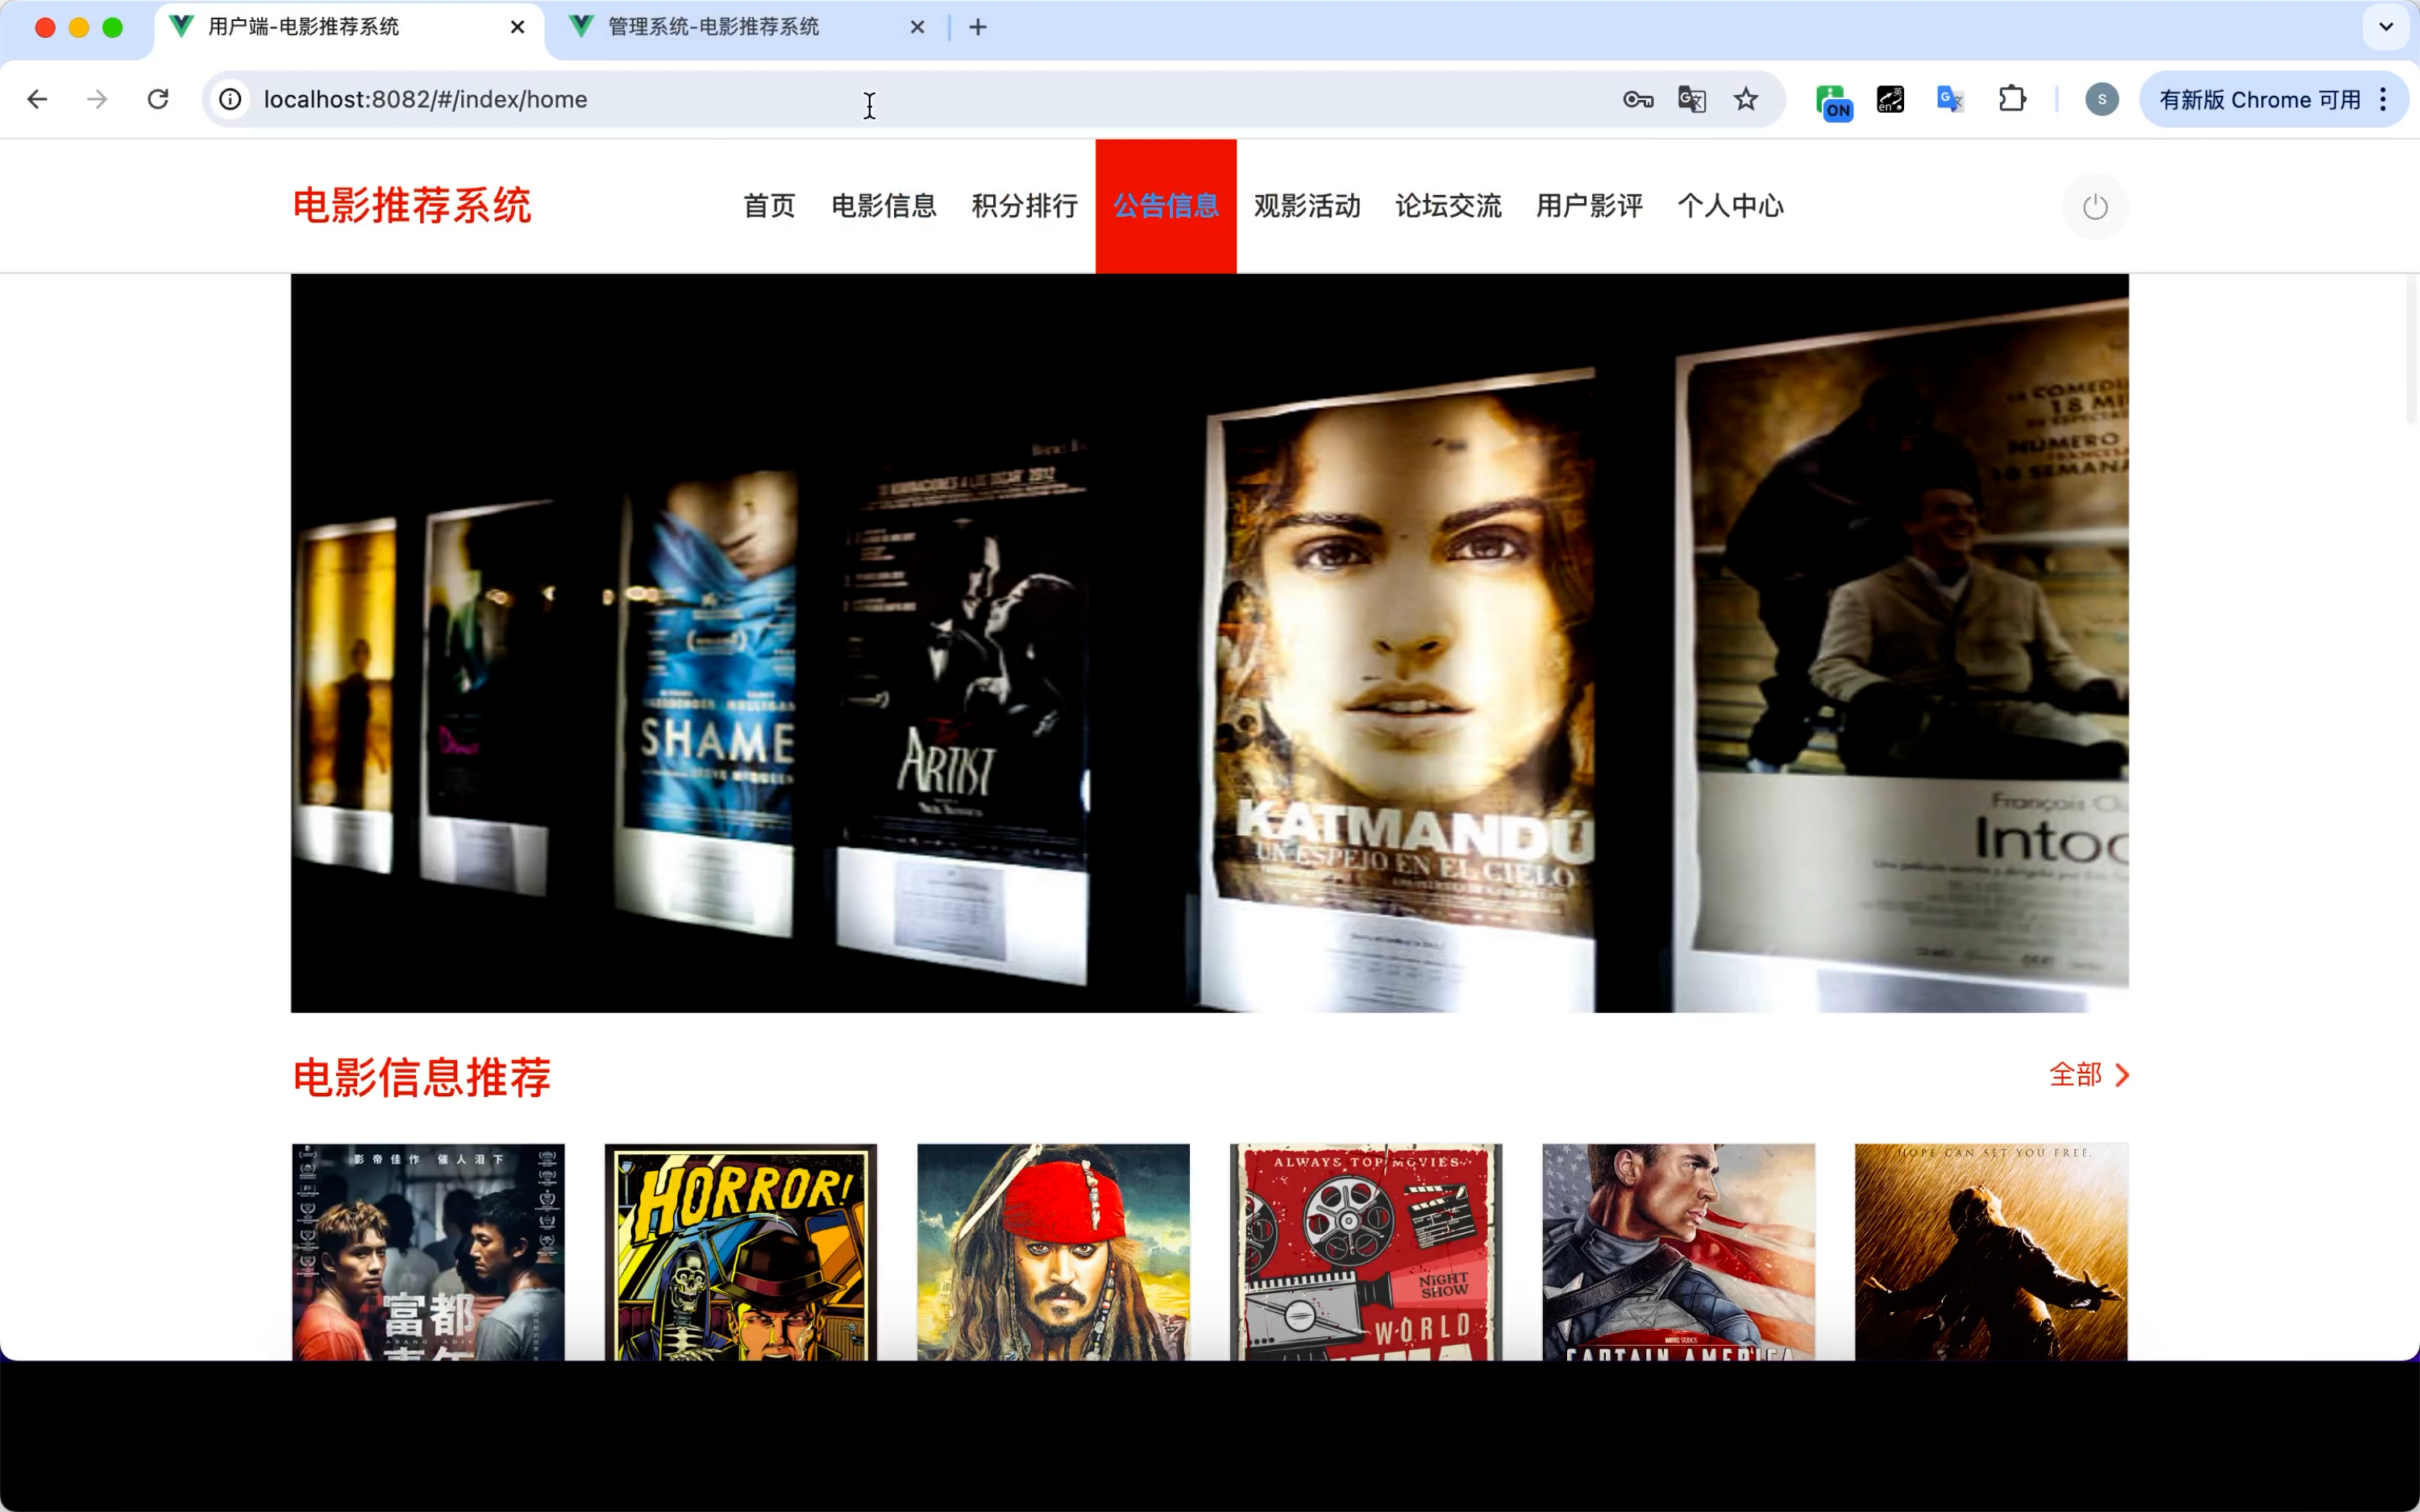Screen dimensions: 2420x1512
Task: View site information icon in address bar
Action: (x=230, y=99)
